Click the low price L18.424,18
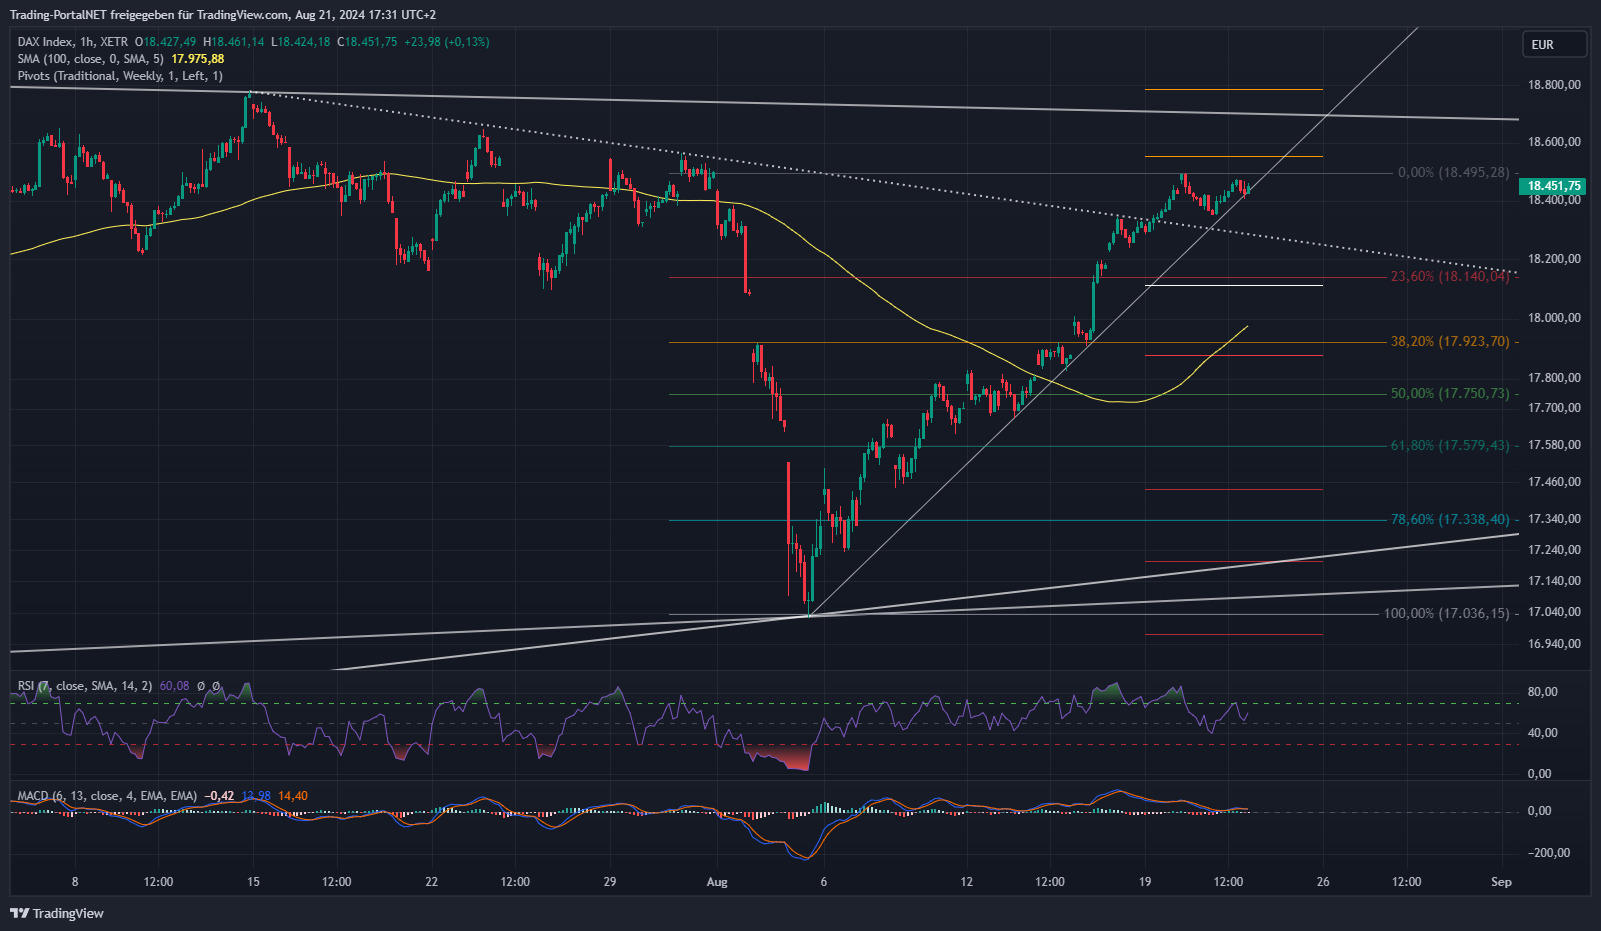 (301, 42)
